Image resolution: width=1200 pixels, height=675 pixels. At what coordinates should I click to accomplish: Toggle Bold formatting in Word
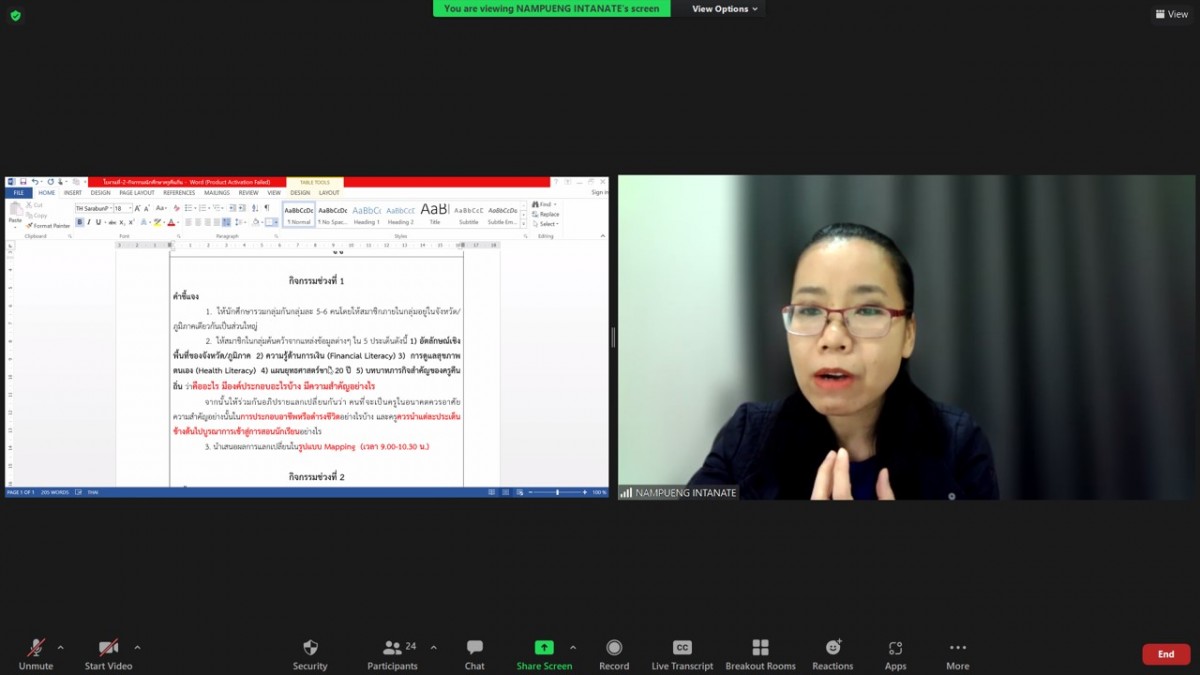click(80, 222)
